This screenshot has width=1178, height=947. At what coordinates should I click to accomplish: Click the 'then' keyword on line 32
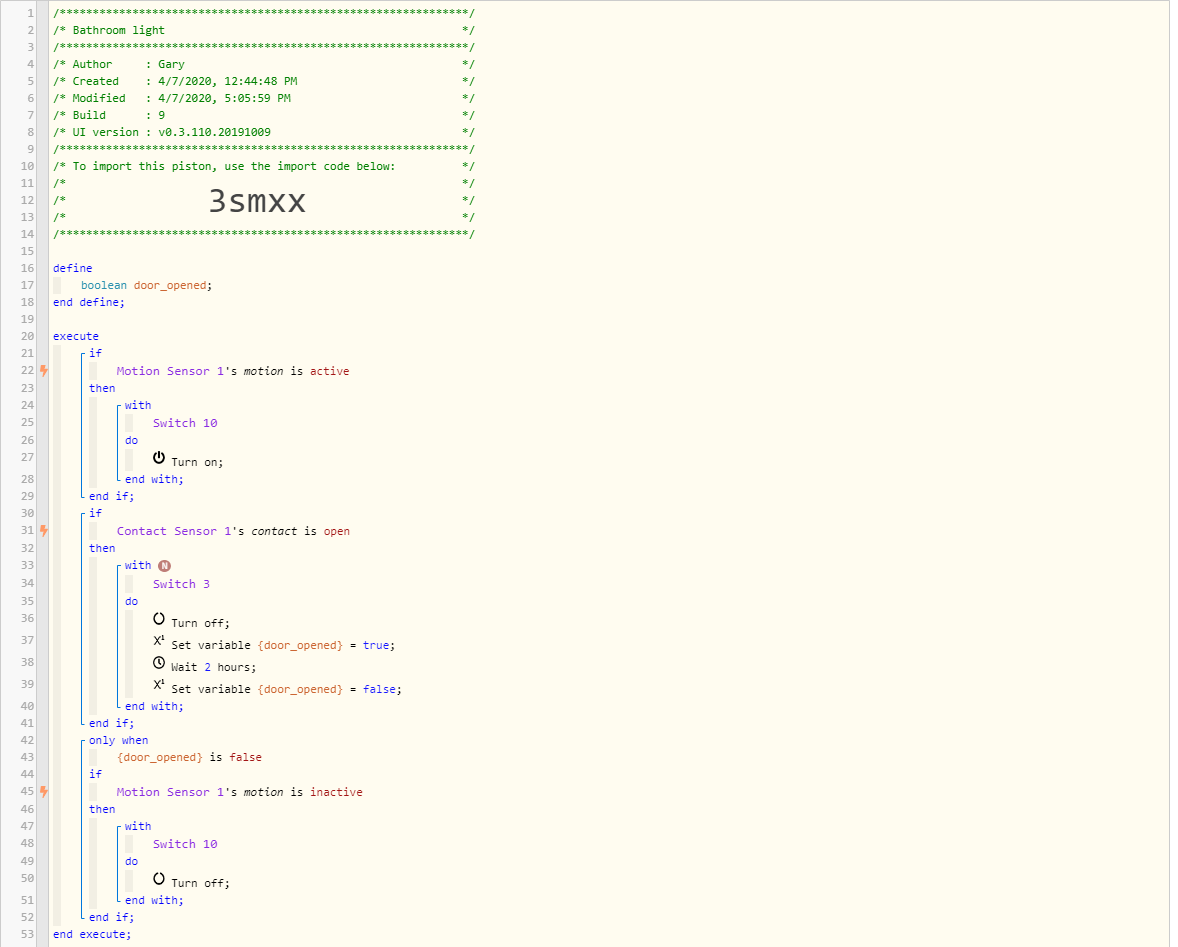(102, 548)
